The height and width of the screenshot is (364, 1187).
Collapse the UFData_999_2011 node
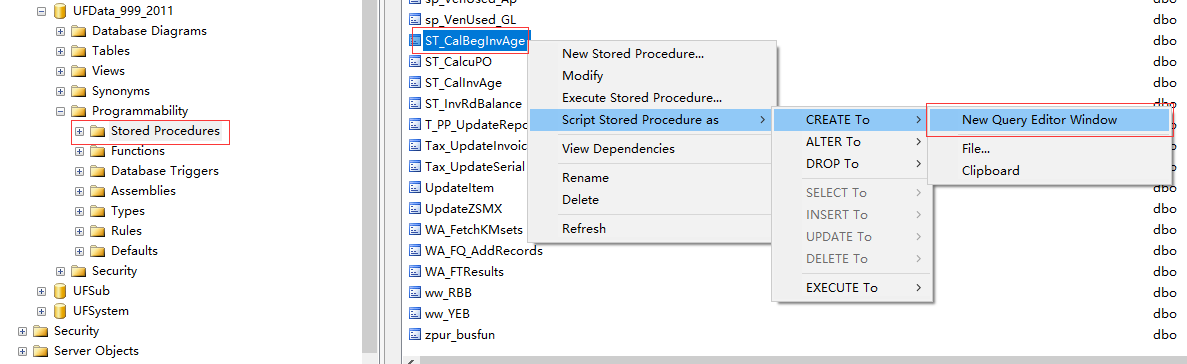pyautogui.click(x=42, y=11)
